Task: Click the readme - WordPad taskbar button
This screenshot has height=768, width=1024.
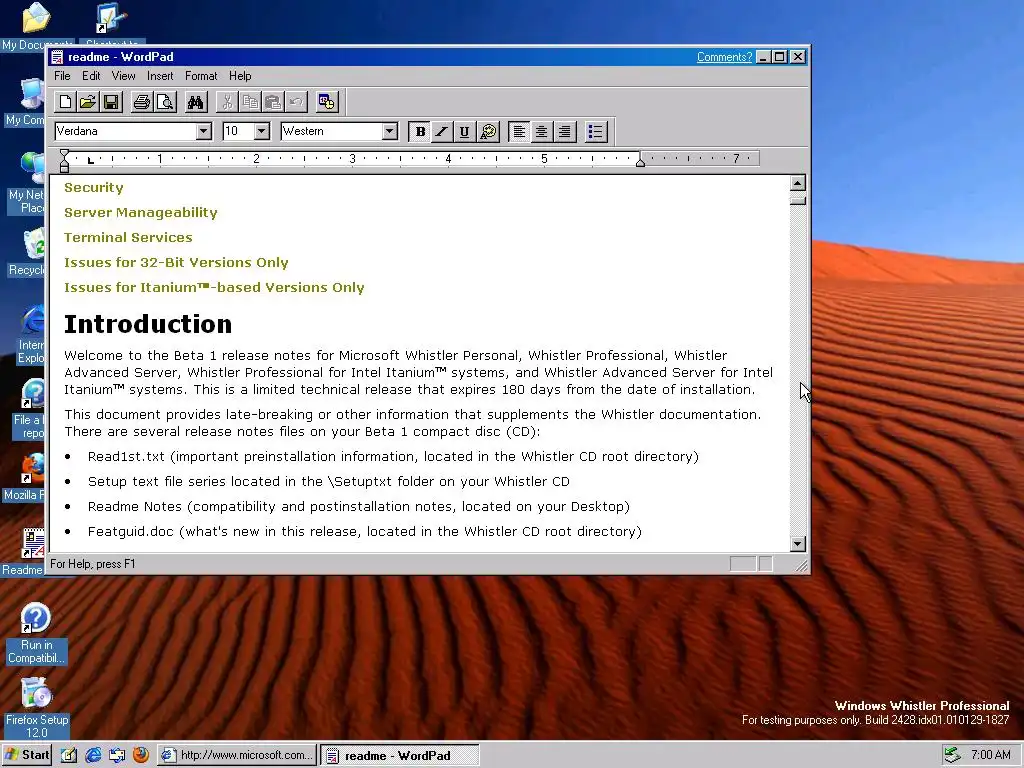Action: (x=400, y=755)
